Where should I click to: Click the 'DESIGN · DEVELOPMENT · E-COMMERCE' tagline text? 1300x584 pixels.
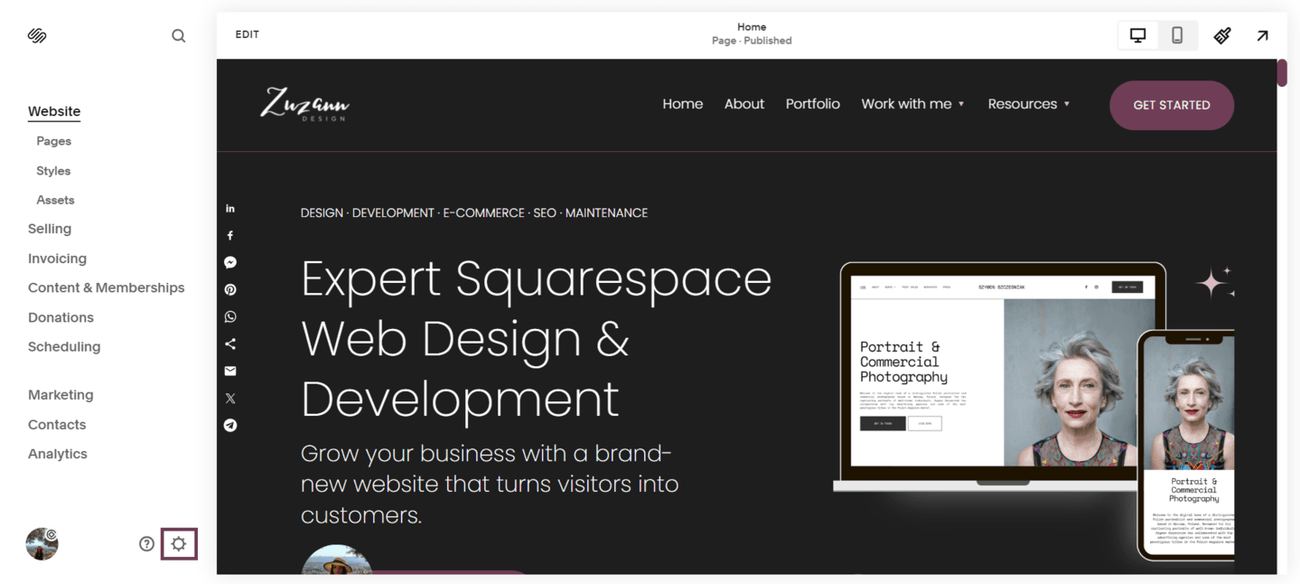pyautogui.click(x=474, y=213)
